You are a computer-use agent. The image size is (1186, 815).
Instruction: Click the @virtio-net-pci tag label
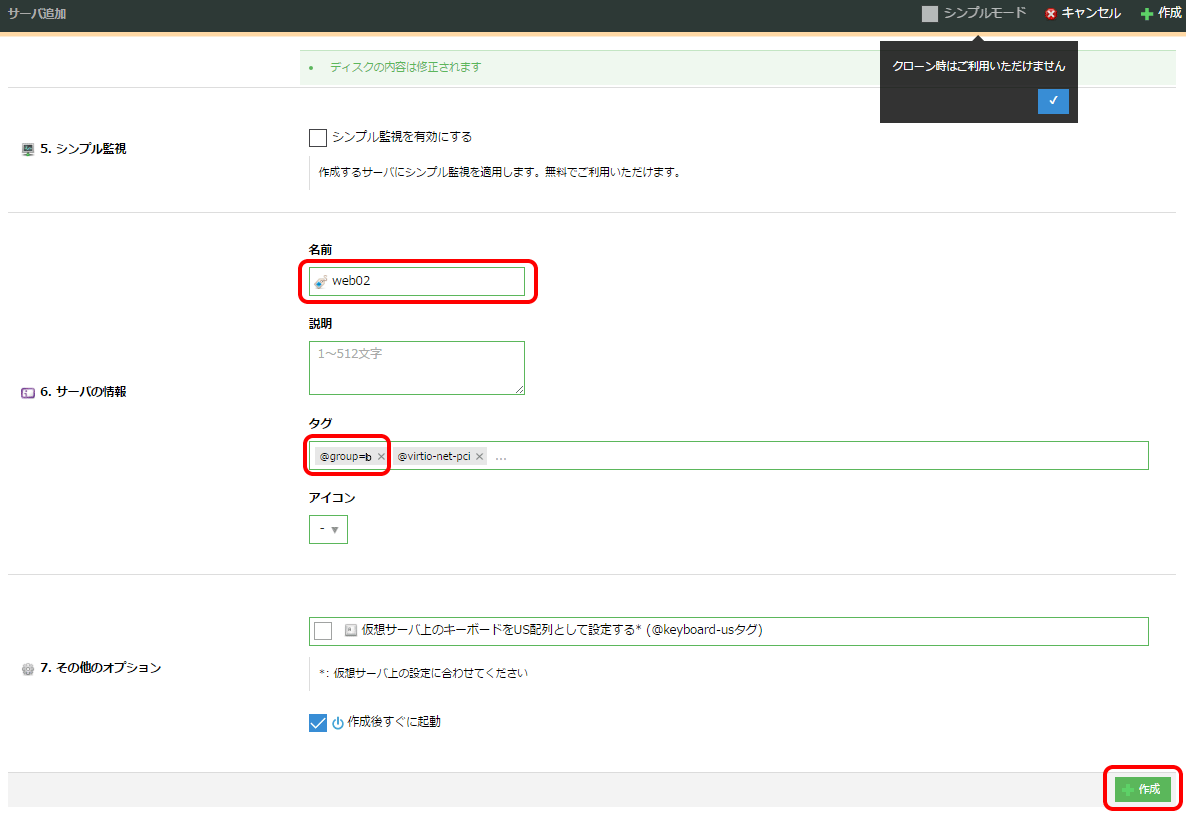433,456
